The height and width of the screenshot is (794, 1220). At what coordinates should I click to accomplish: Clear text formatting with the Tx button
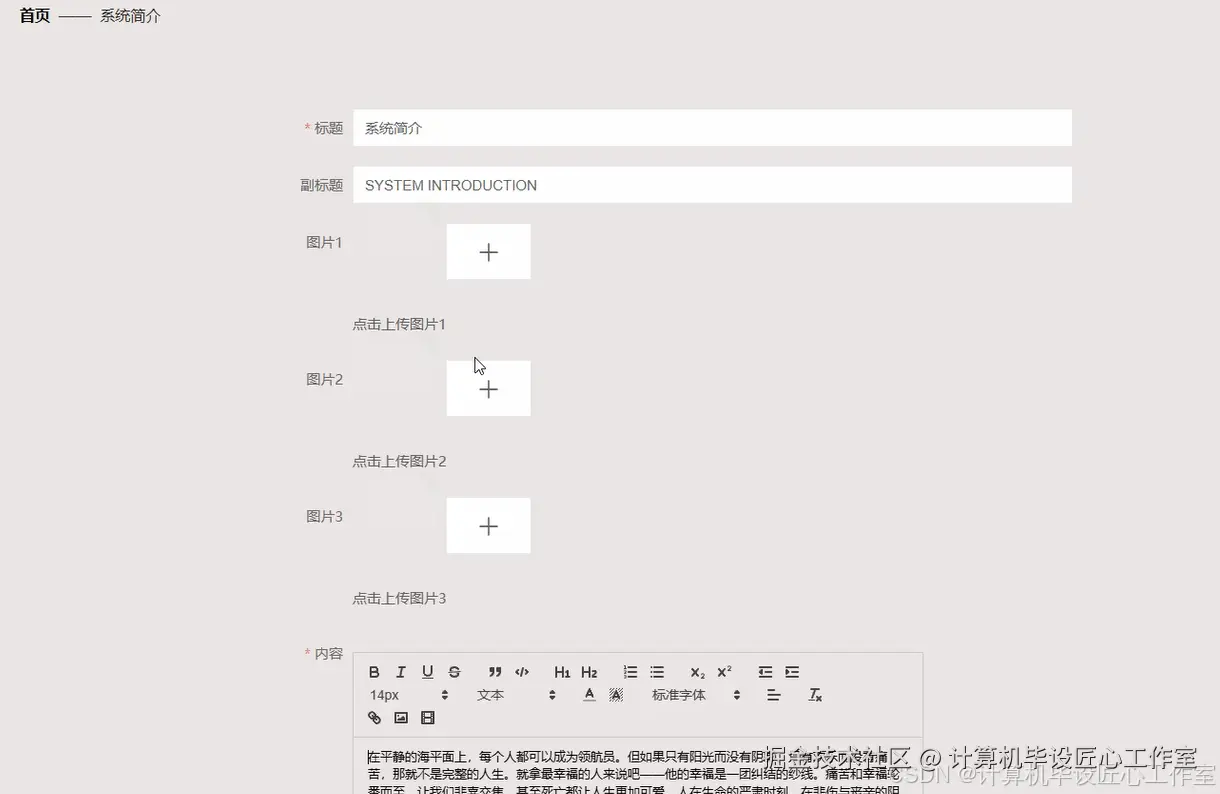coord(814,694)
